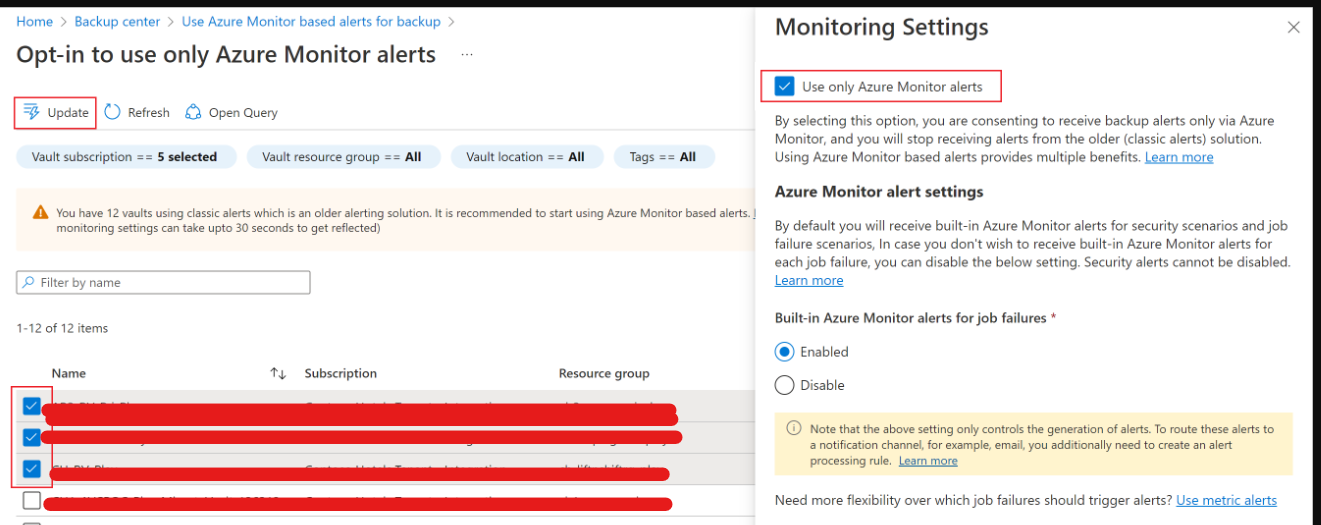1321x525 pixels.
Task: Click the magnifier icon in filter box
Action: click(x=28, y=282)
